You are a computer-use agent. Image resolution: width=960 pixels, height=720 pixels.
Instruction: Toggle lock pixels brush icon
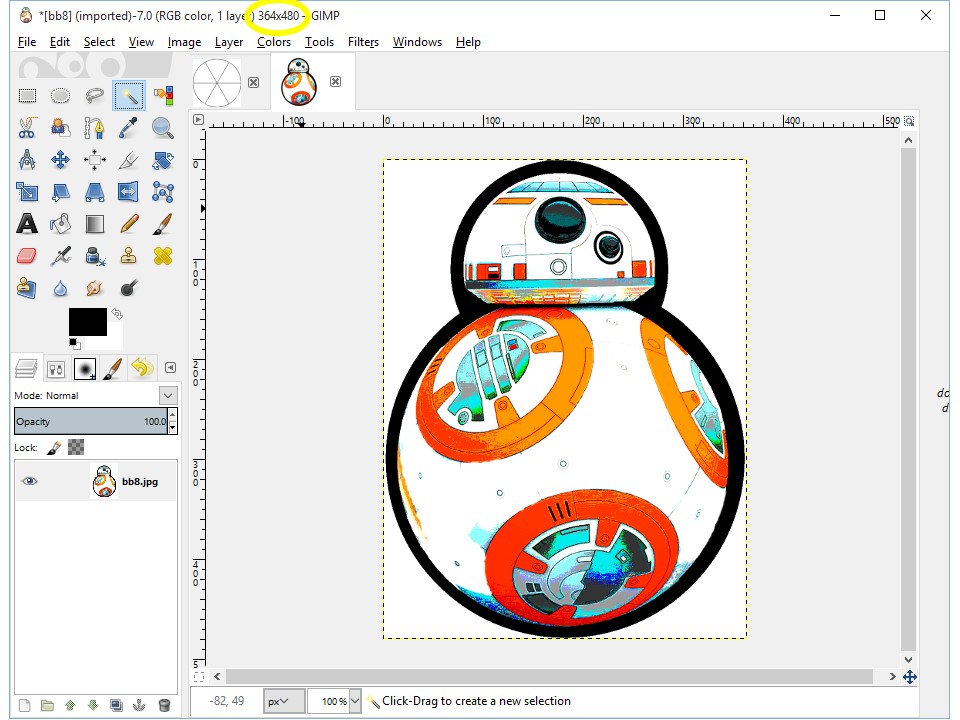click(x=54, y=447)
